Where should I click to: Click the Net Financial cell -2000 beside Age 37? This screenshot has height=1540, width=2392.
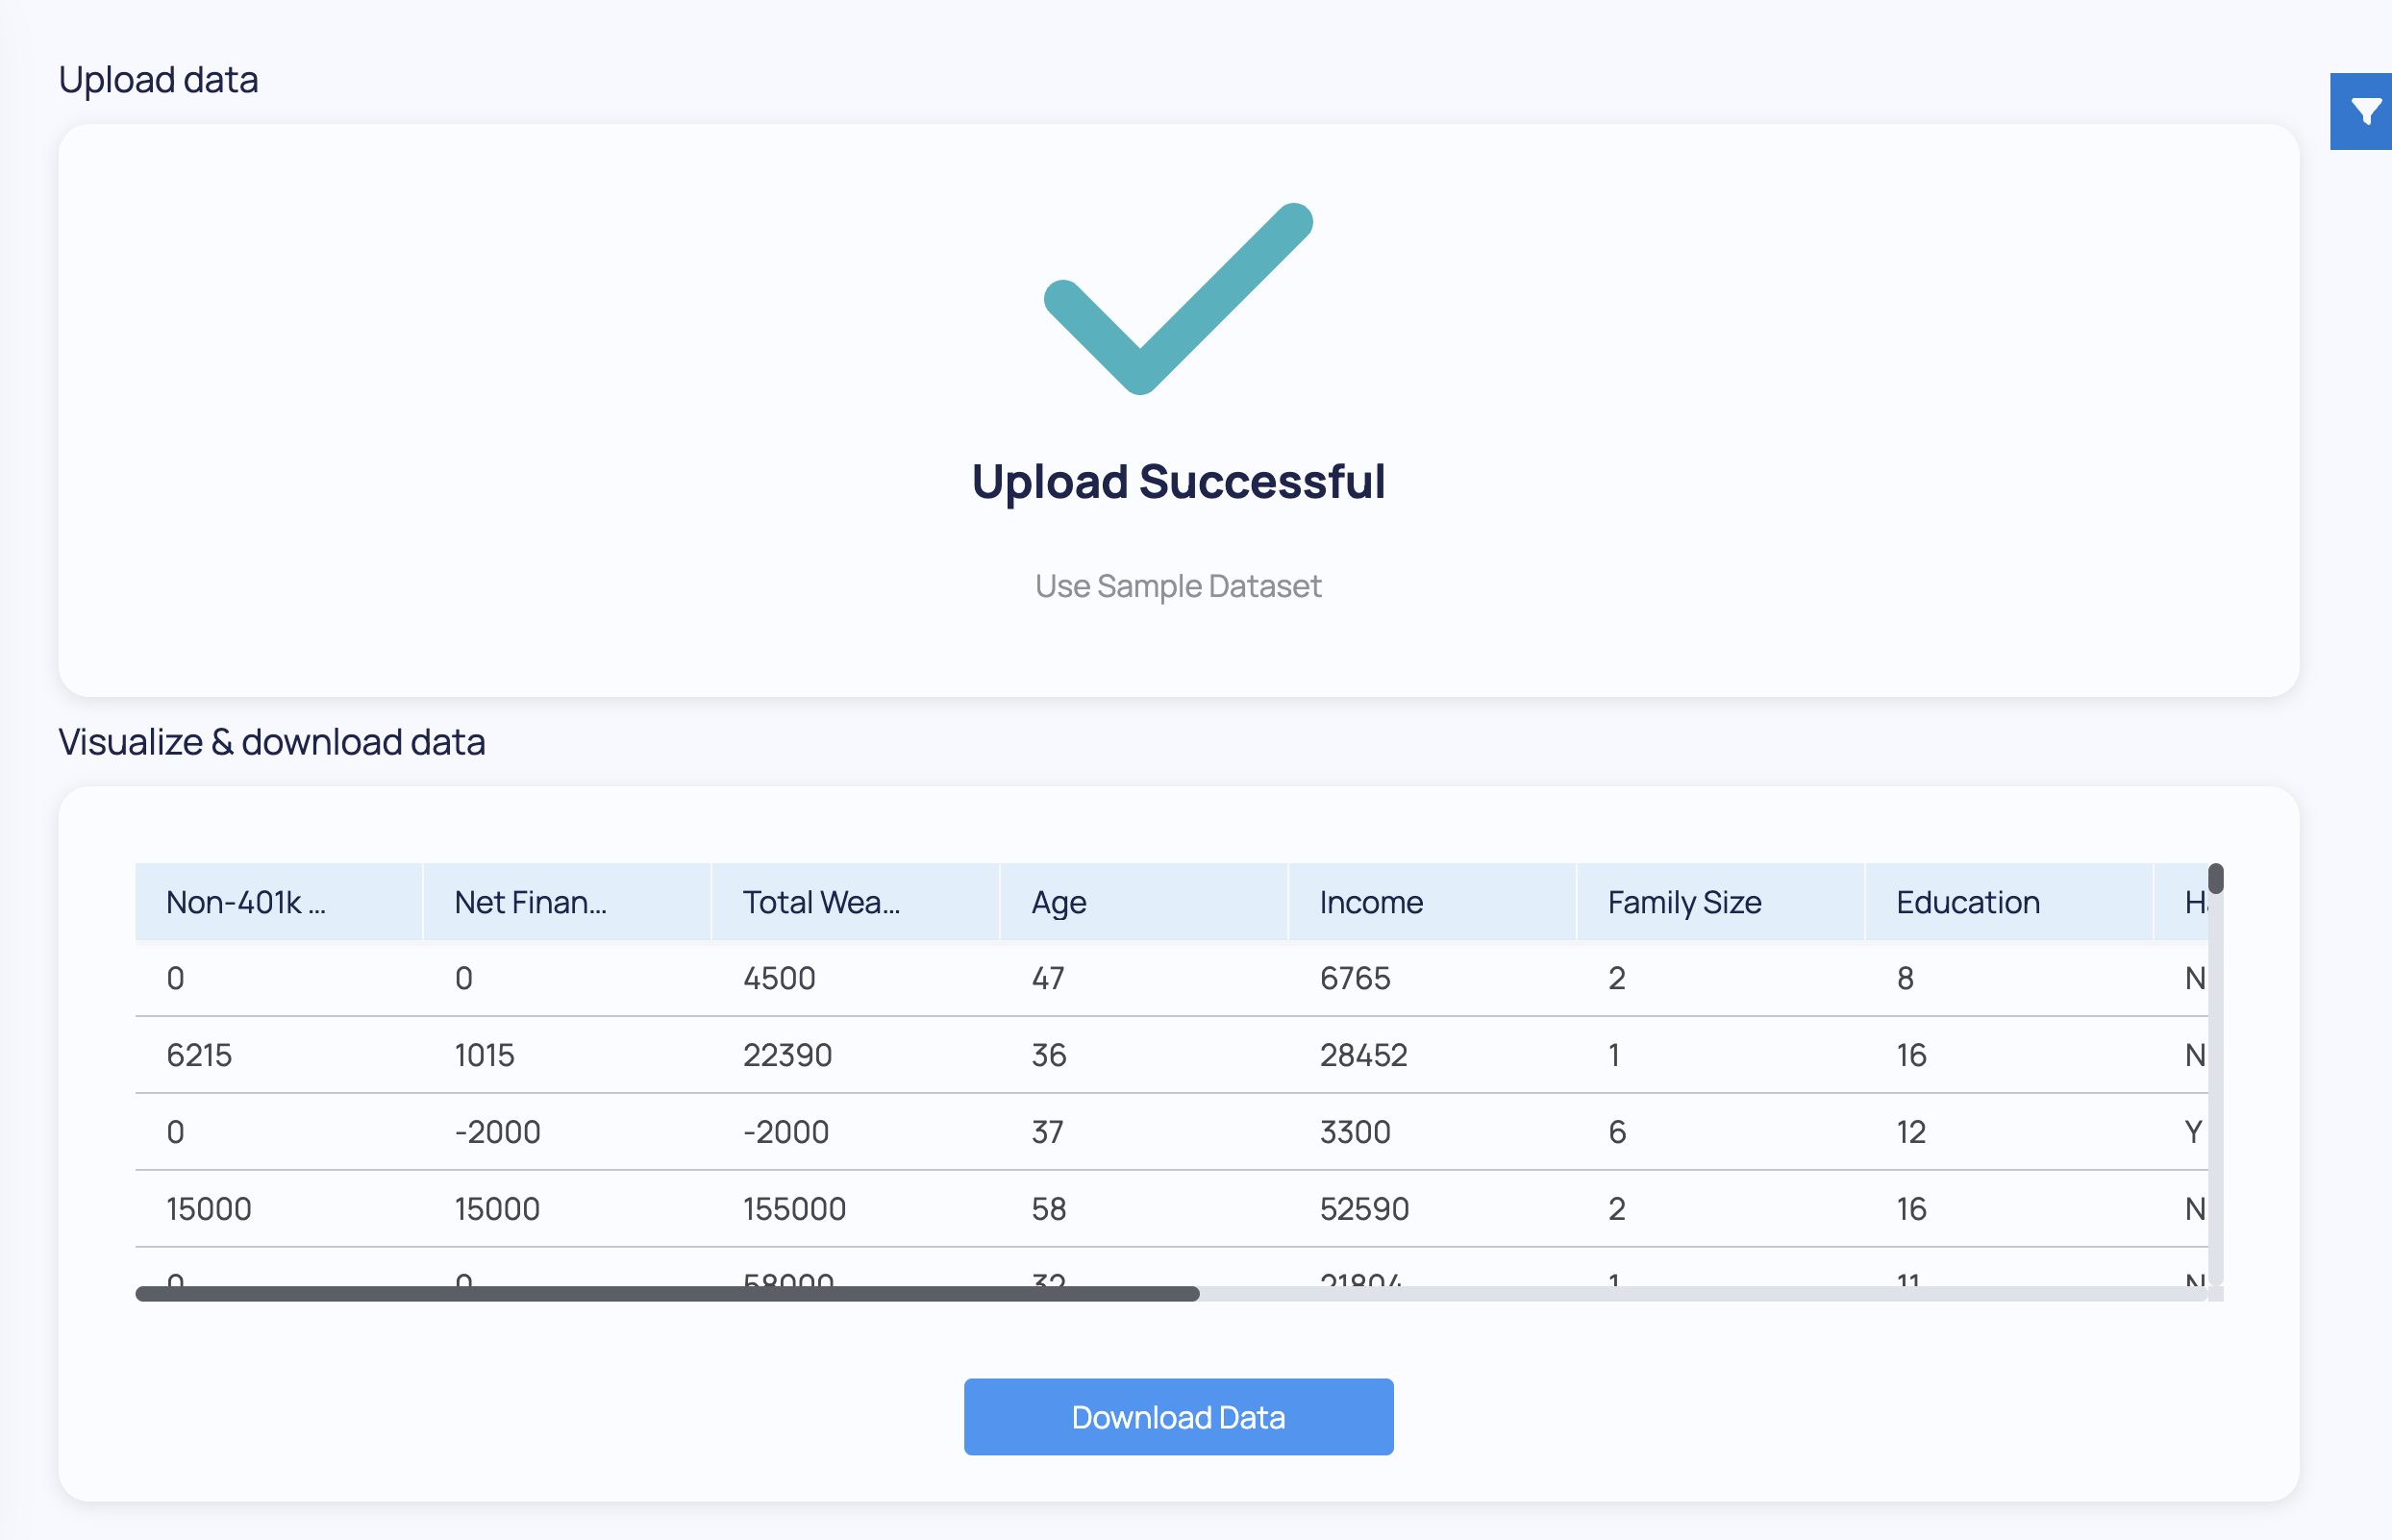[567, 1132]
